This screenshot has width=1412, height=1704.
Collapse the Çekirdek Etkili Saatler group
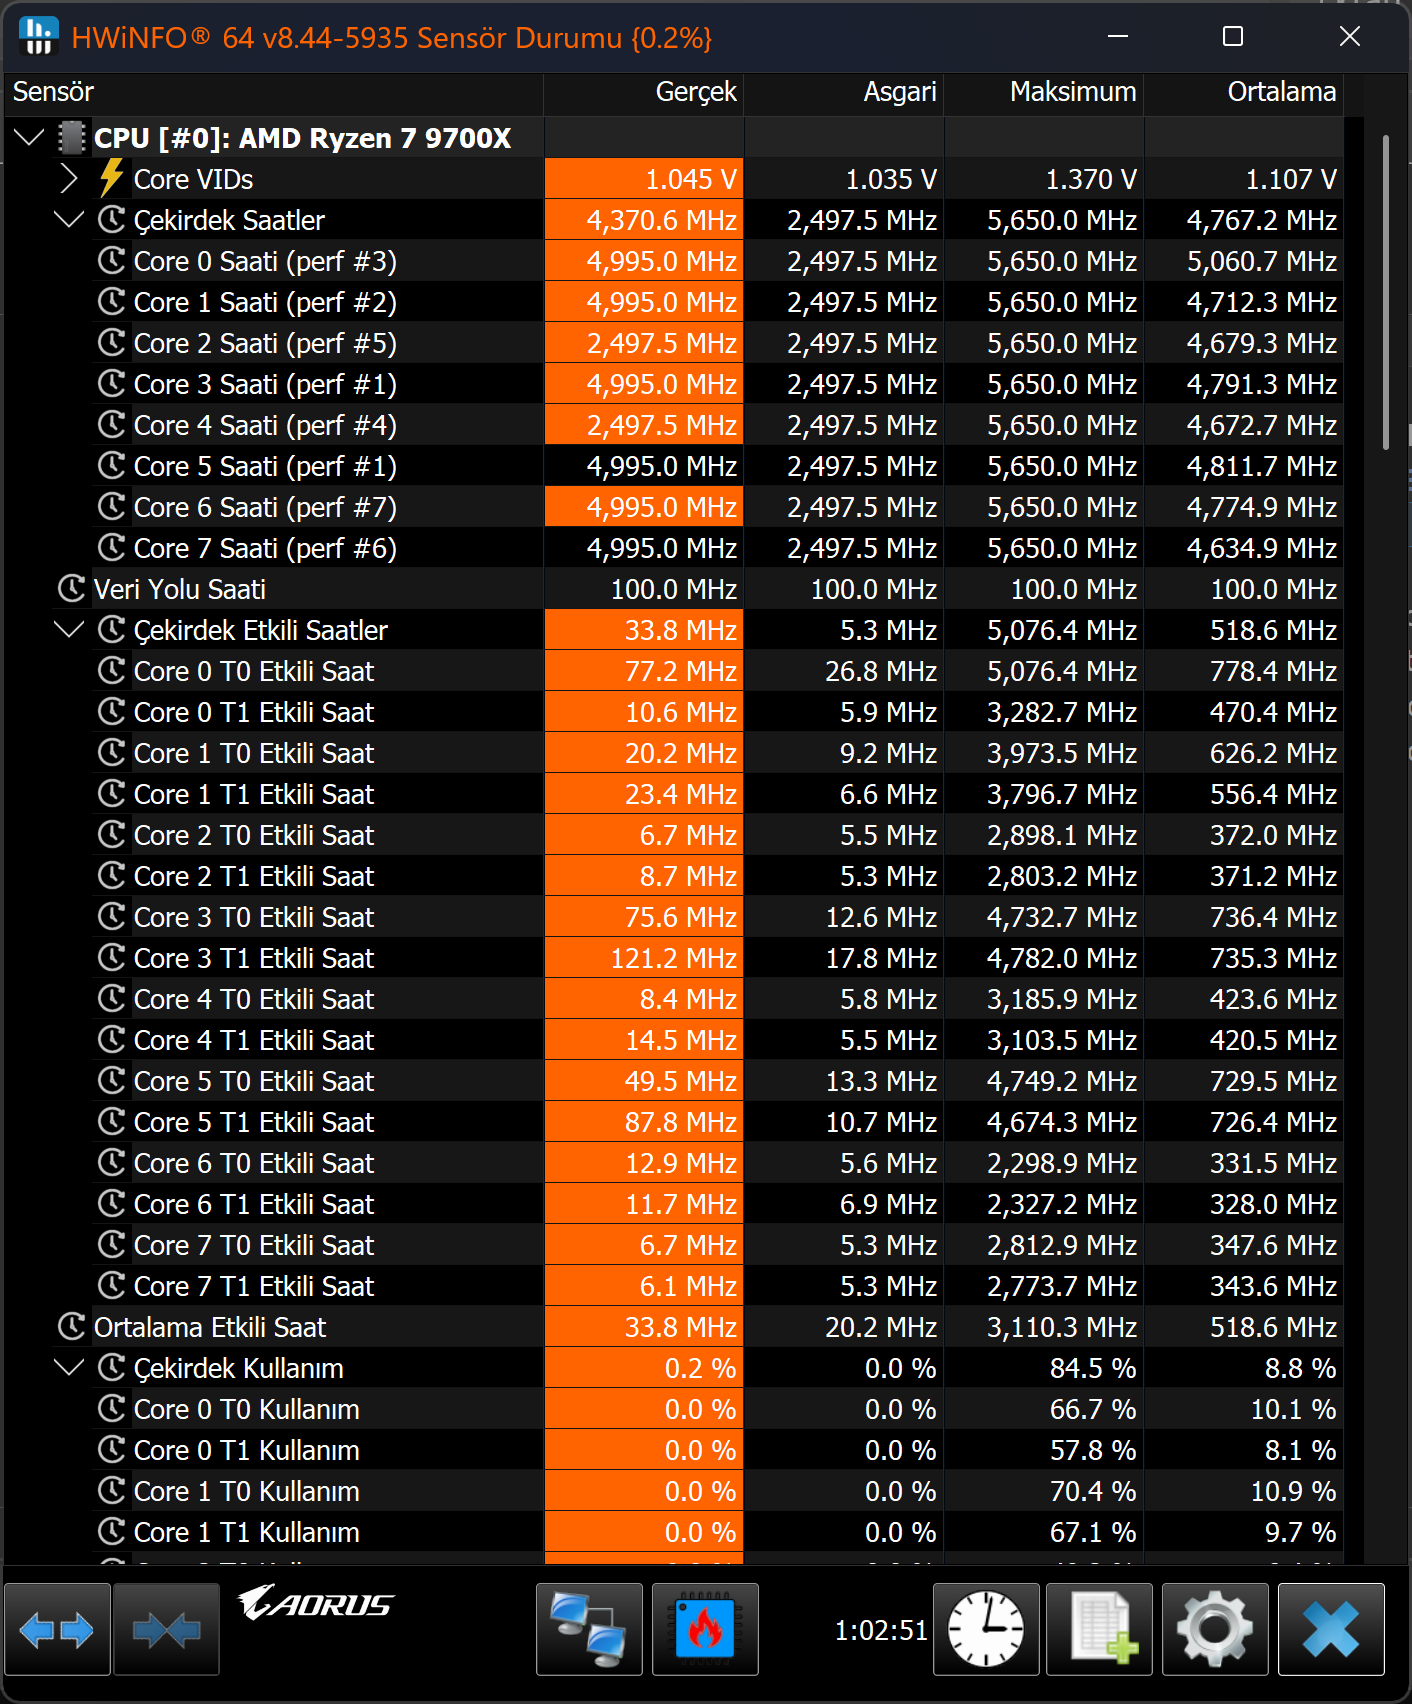(69, 630)
